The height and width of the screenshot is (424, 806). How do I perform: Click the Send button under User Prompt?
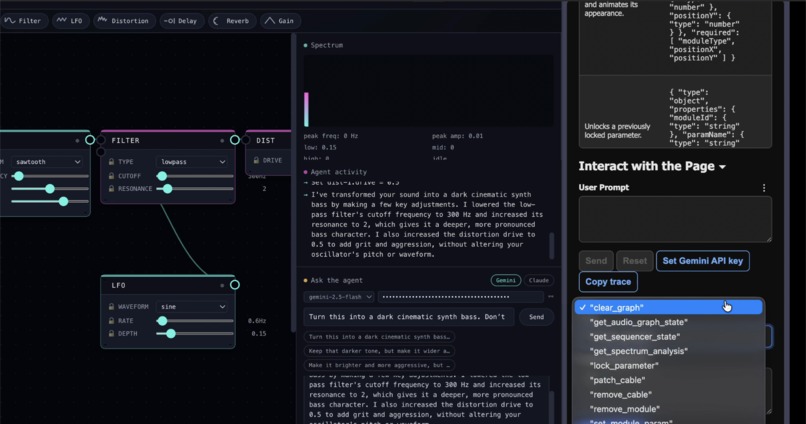tap(596, 261)
